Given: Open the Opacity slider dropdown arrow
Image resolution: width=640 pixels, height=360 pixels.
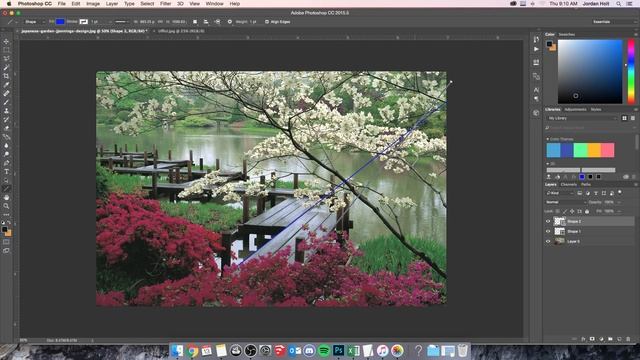Looking at the screenshot, I should click(x=619, y=202).
